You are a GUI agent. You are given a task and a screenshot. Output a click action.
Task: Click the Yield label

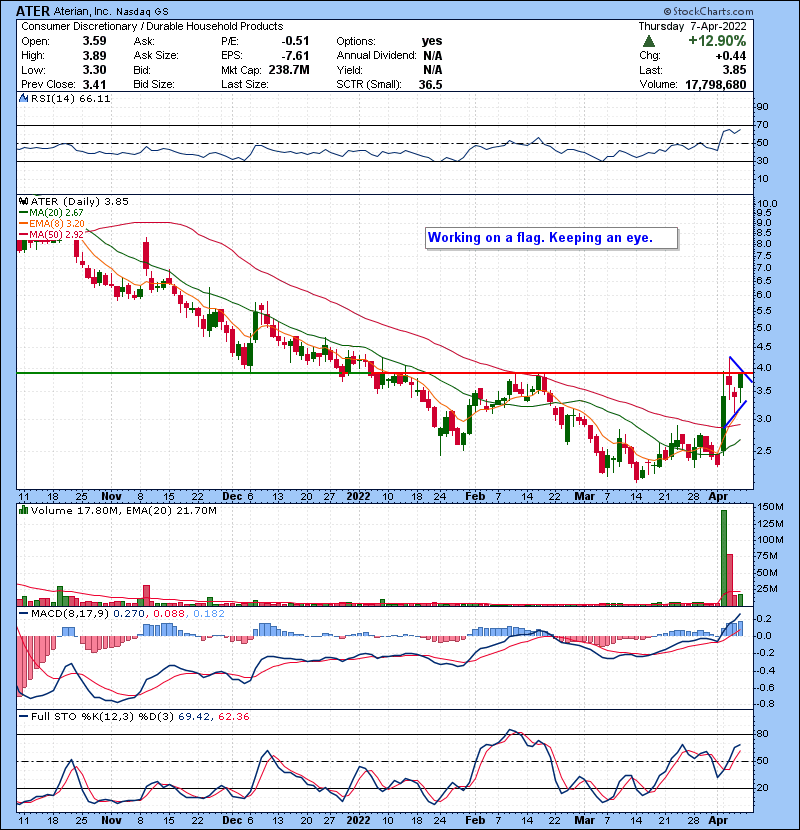[x=349, y=70]
